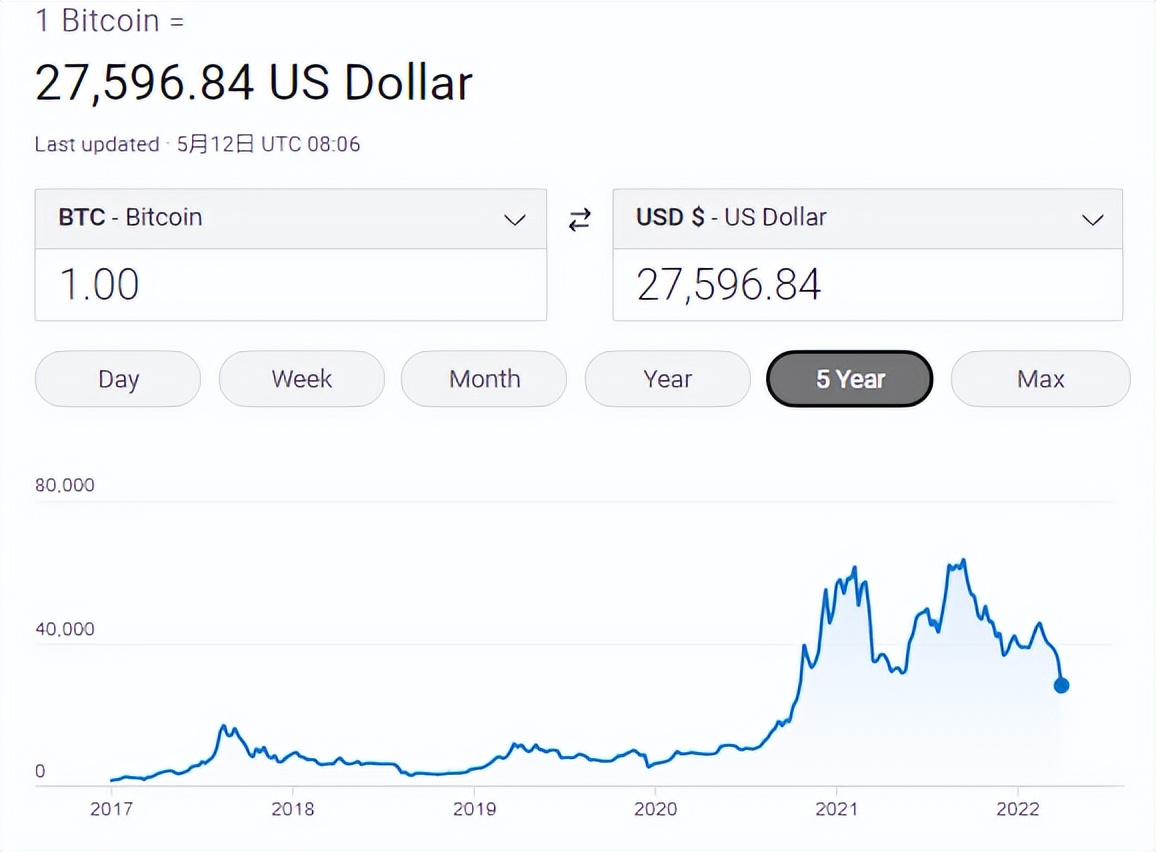This screenshot has width=1156, height=852.
Task: Click the Bitcoin amount input field 1.00
Action: point(290,285)
